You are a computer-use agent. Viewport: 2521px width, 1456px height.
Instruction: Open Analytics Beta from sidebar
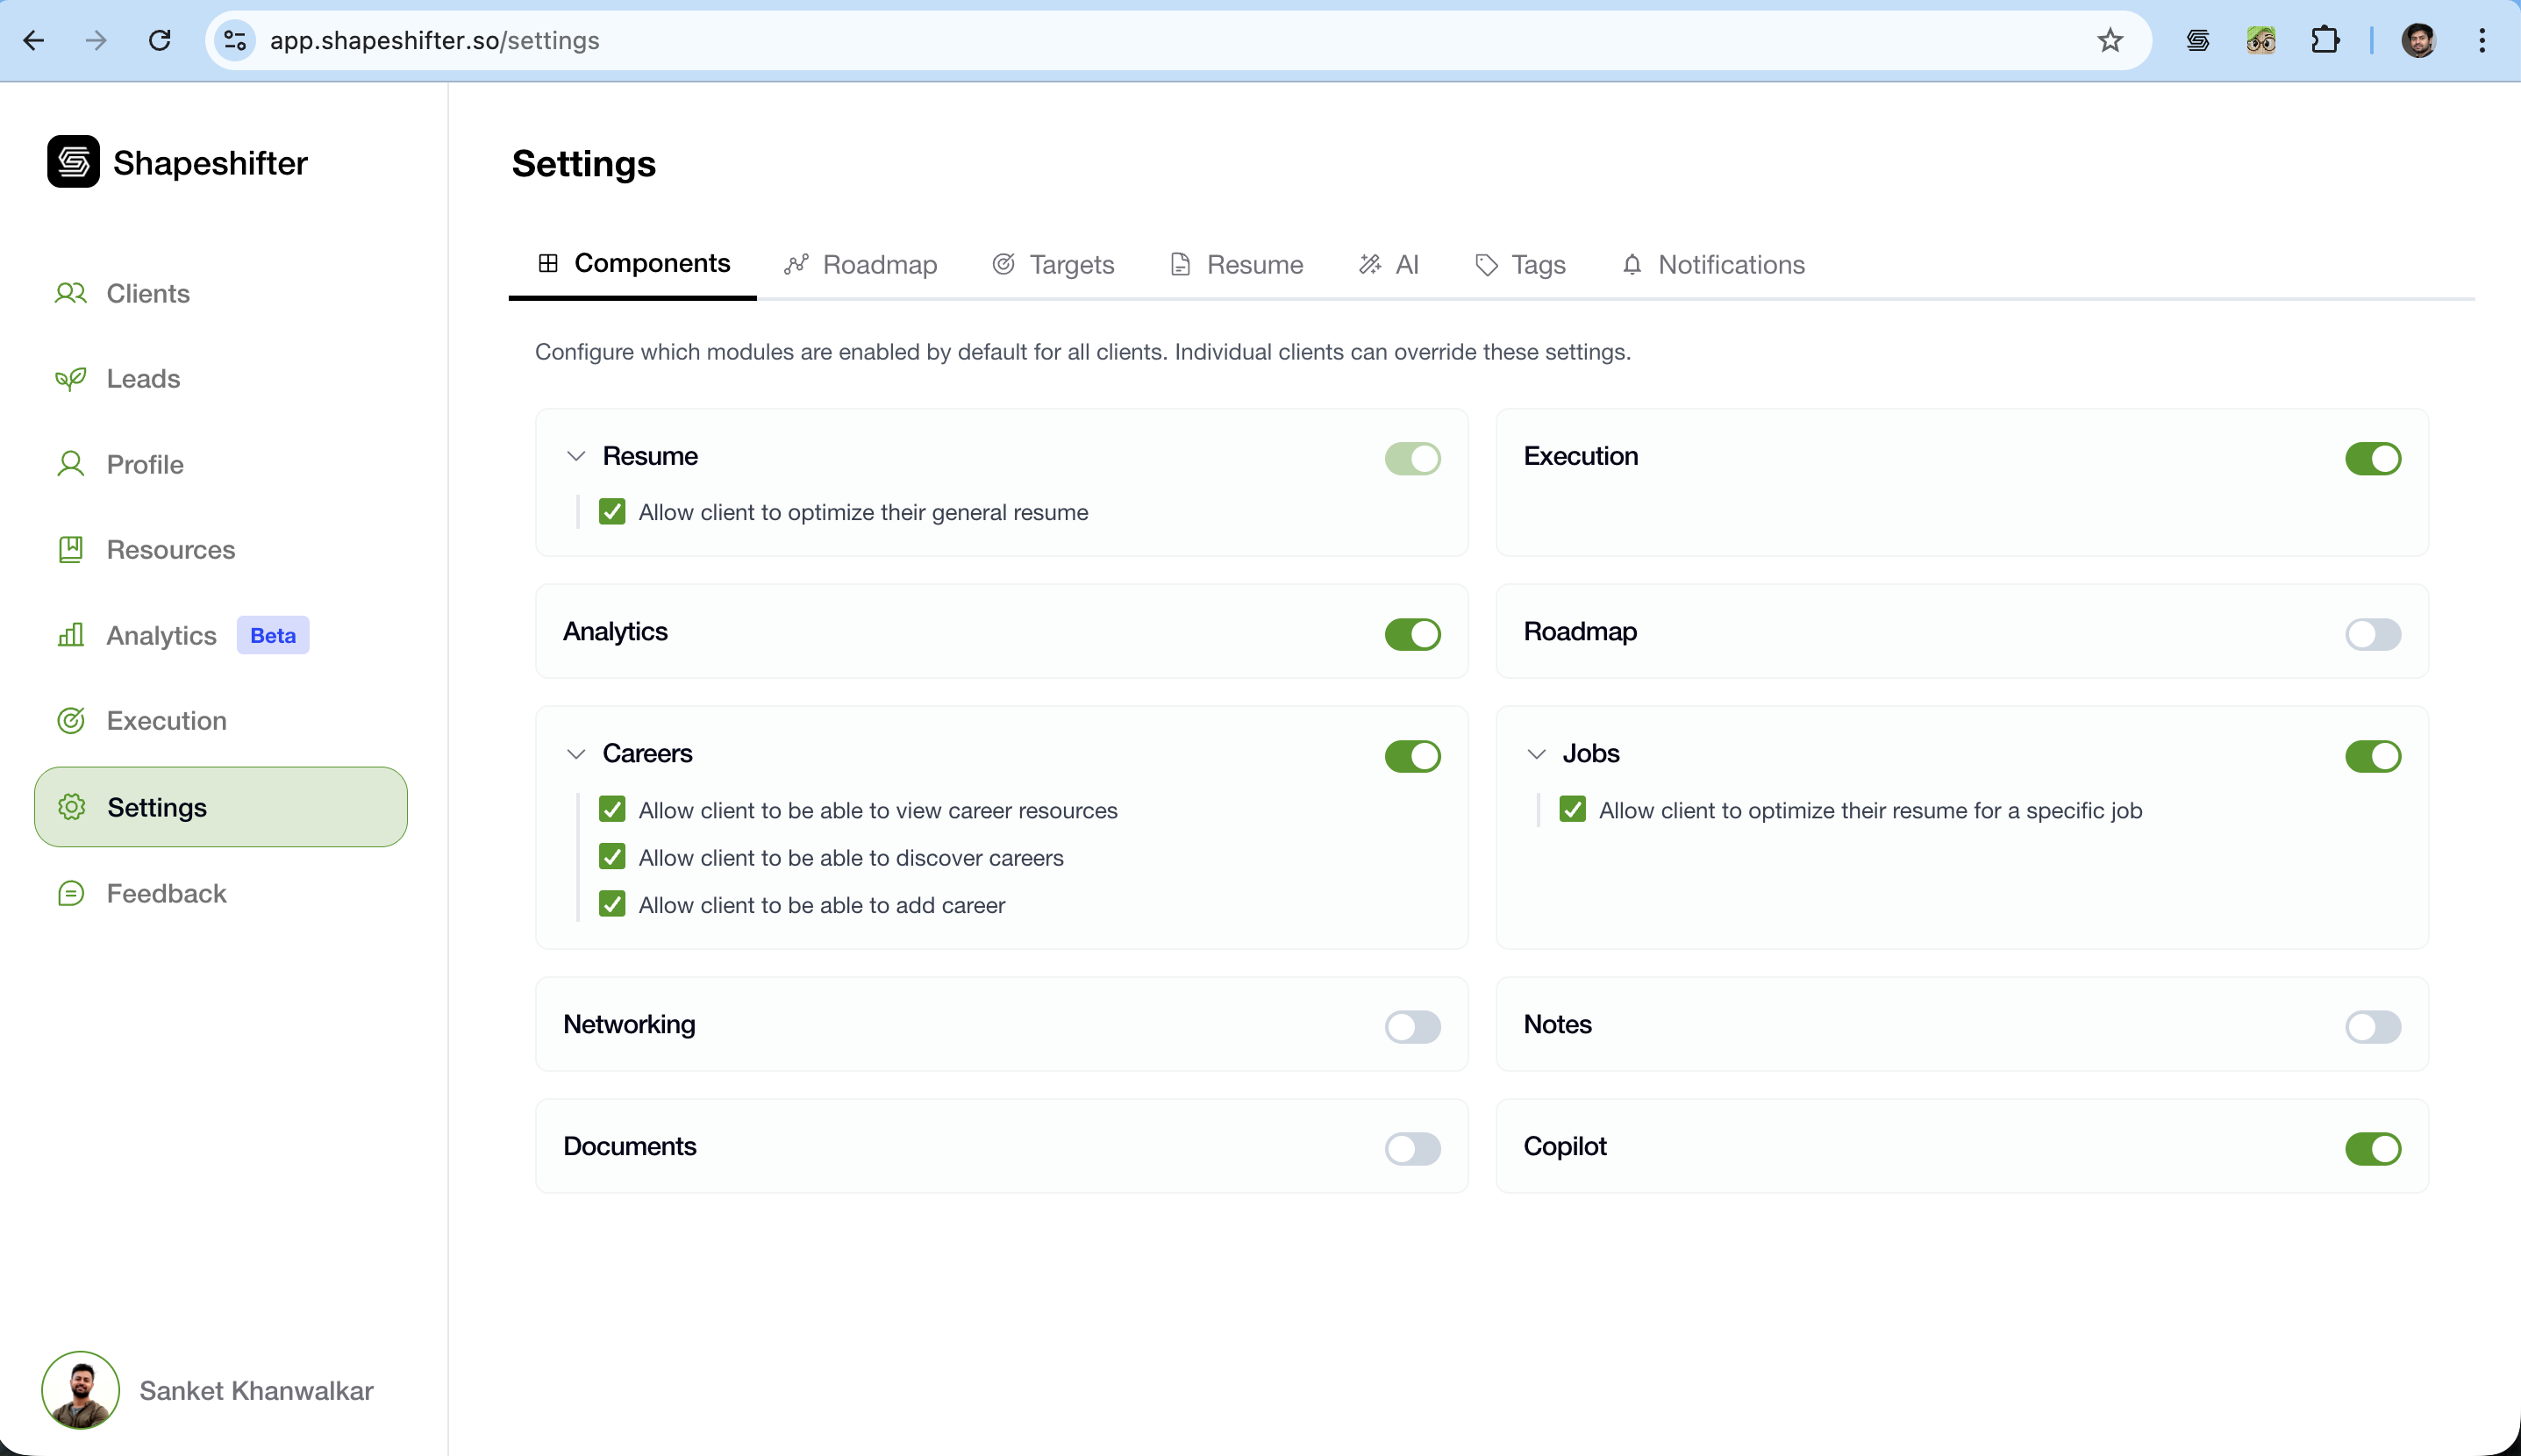point(161,635)
